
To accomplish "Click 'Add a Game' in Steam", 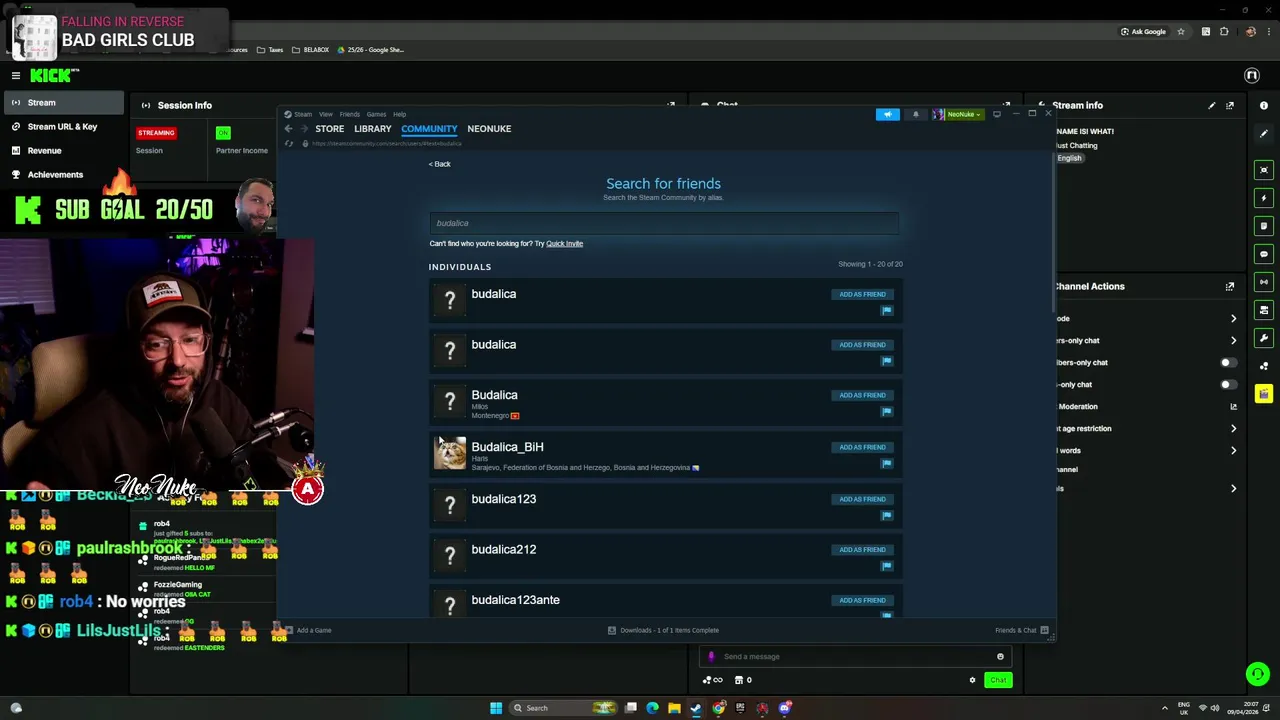I will click(309, 630).
